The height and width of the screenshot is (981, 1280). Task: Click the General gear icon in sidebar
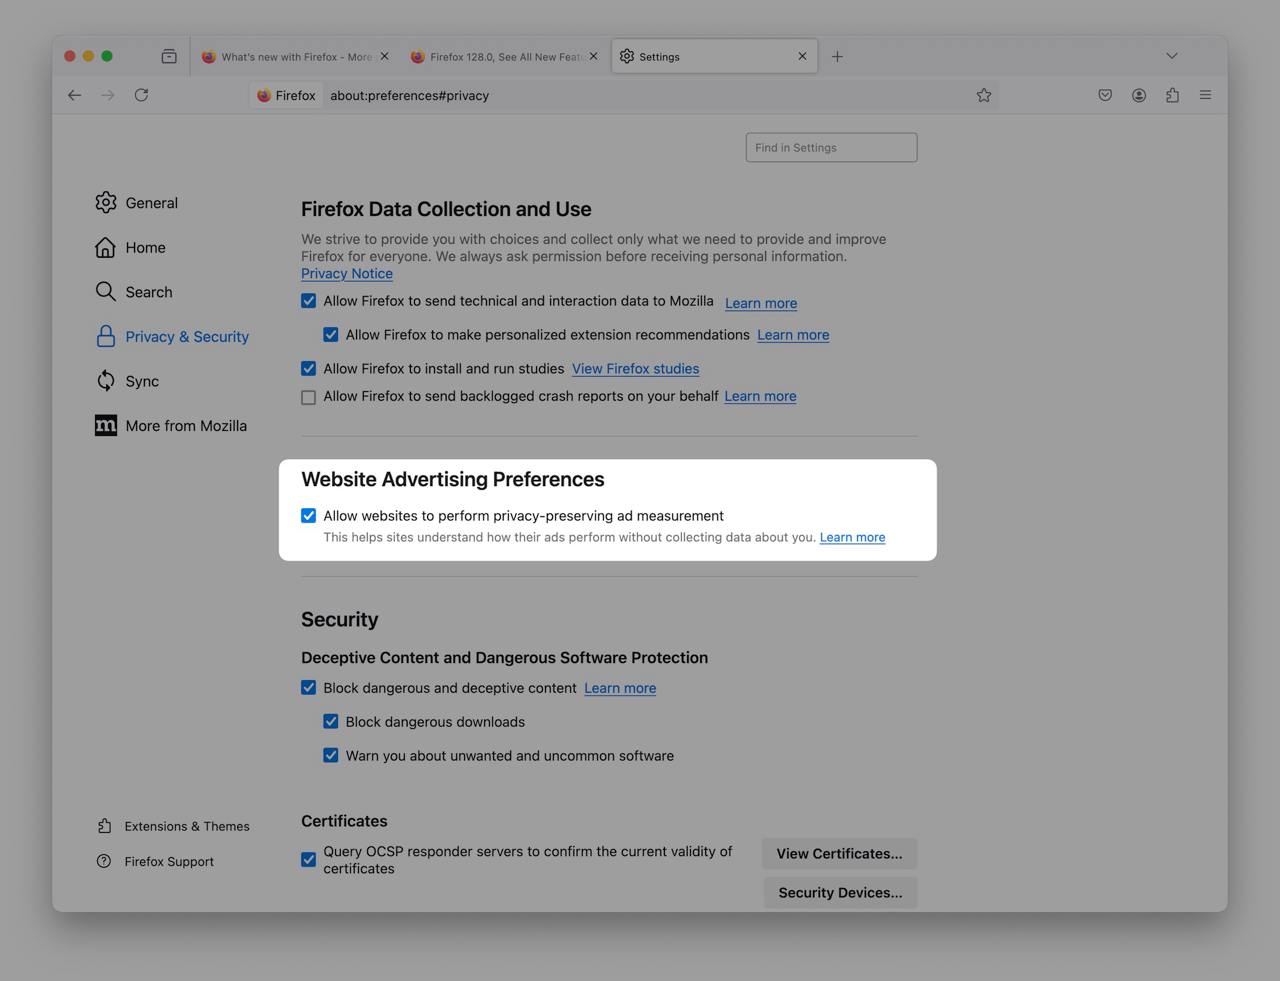click(x=106, y=202)
